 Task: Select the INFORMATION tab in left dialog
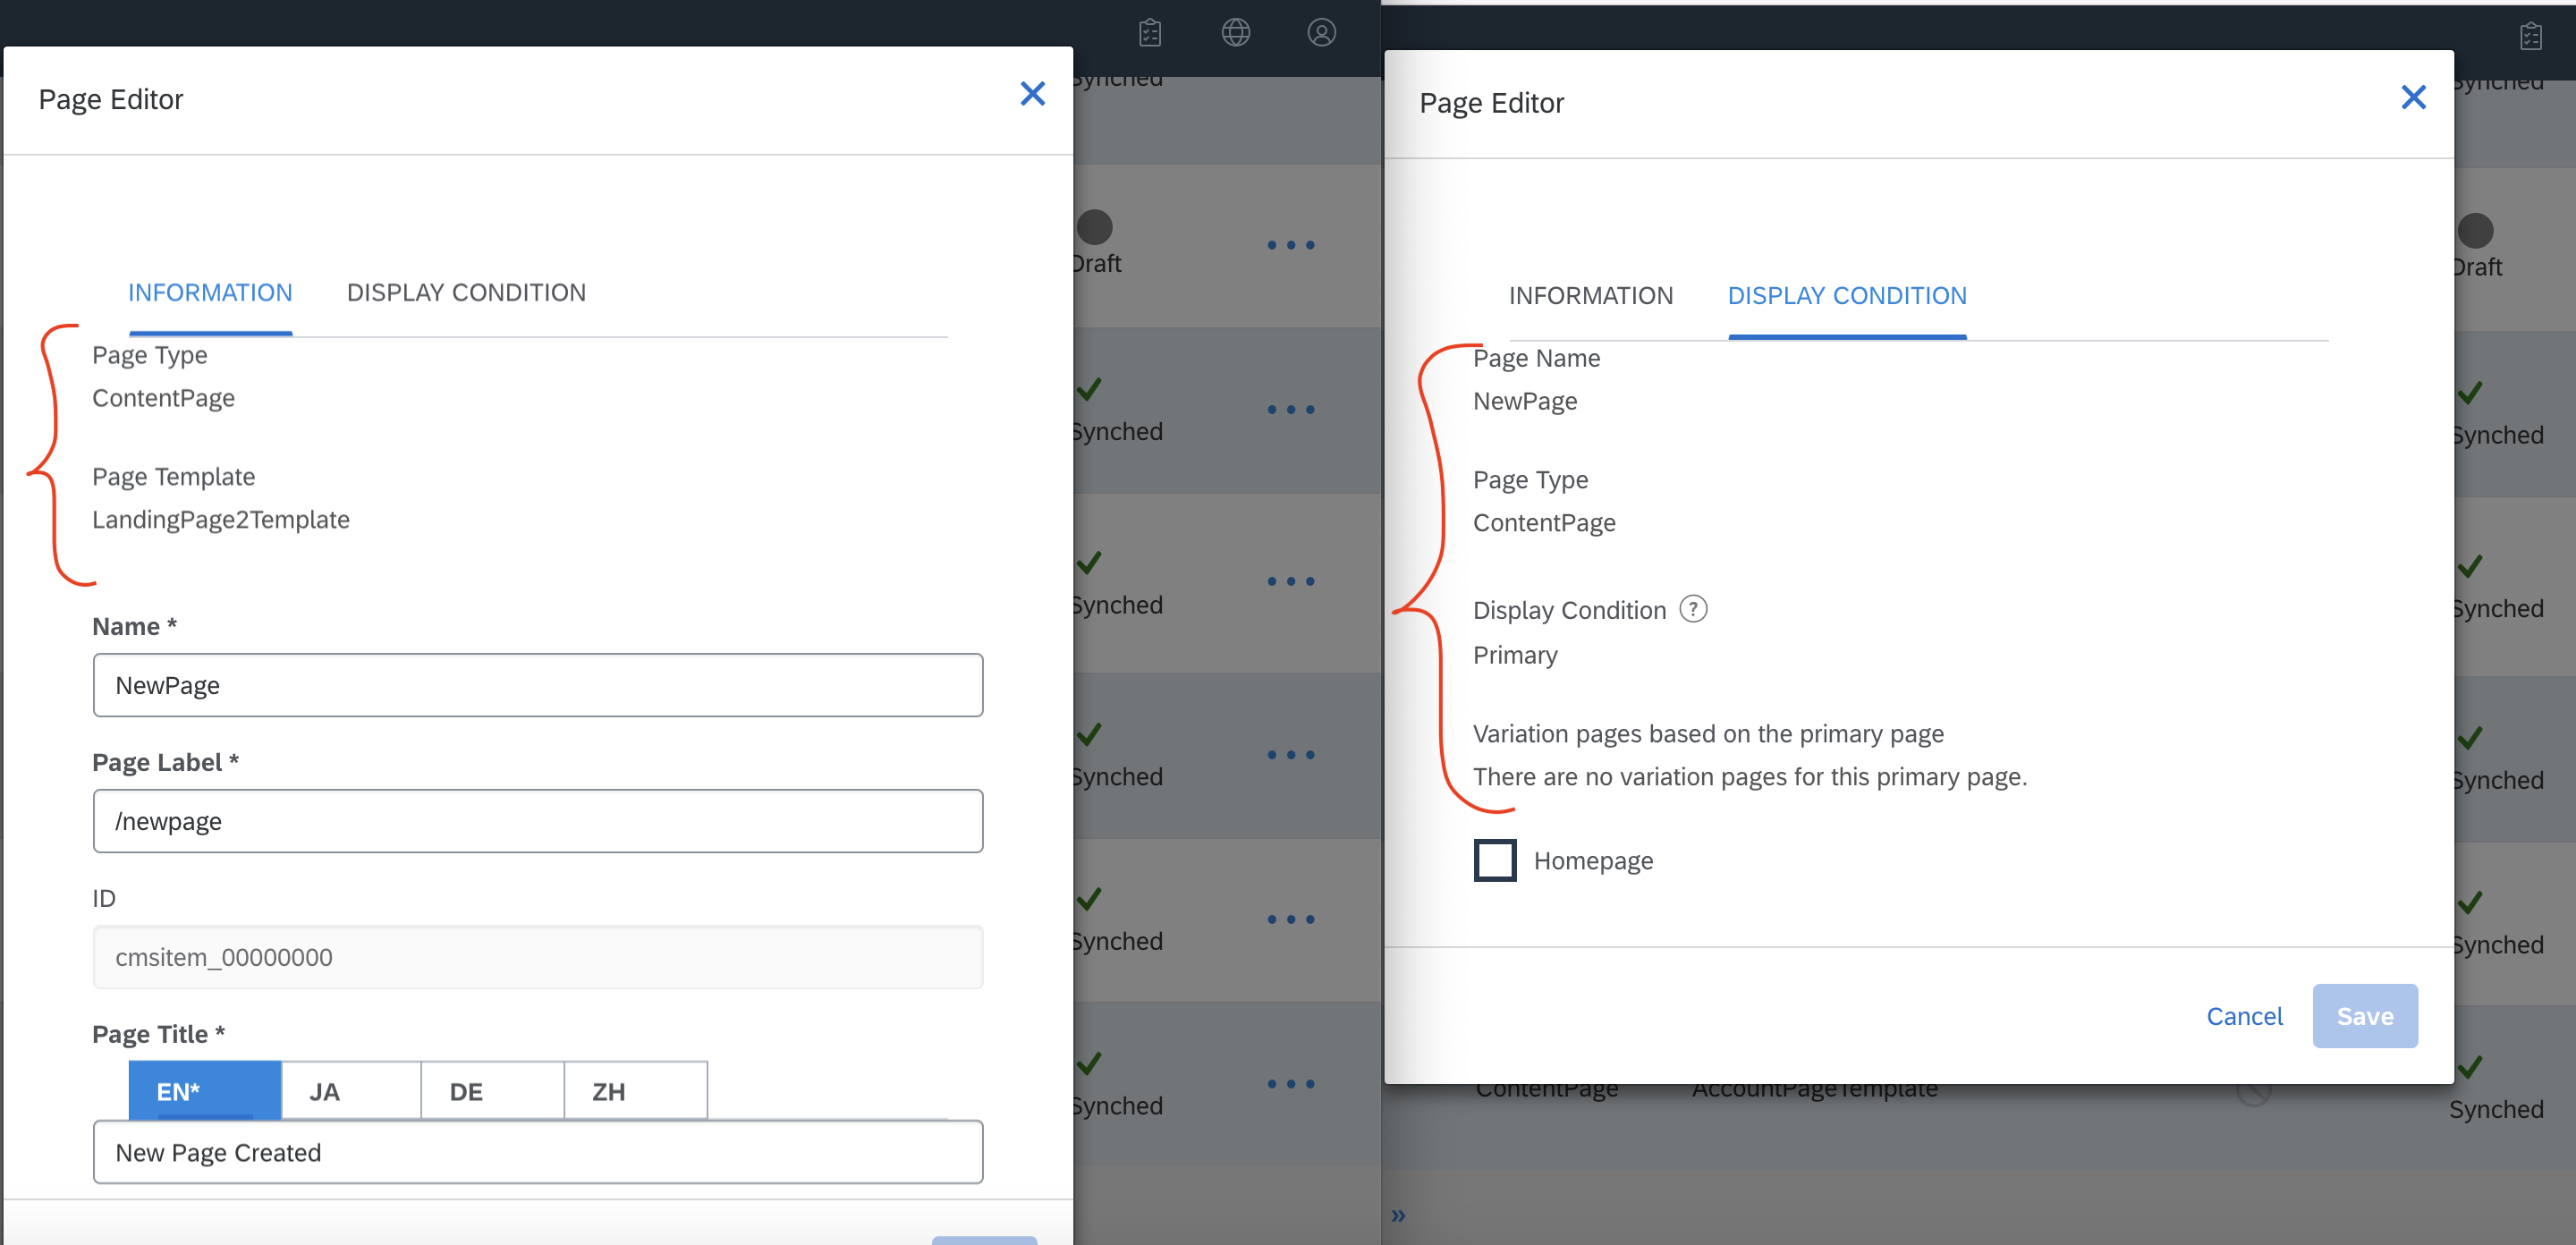(210, 292)
